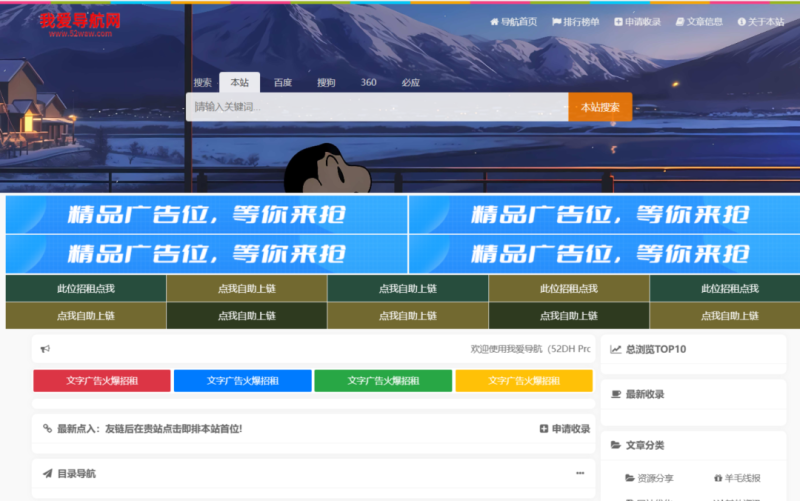The image size is (800, 501).
Task: Open the 资源分享 article category link
Action: click(649, 478)
